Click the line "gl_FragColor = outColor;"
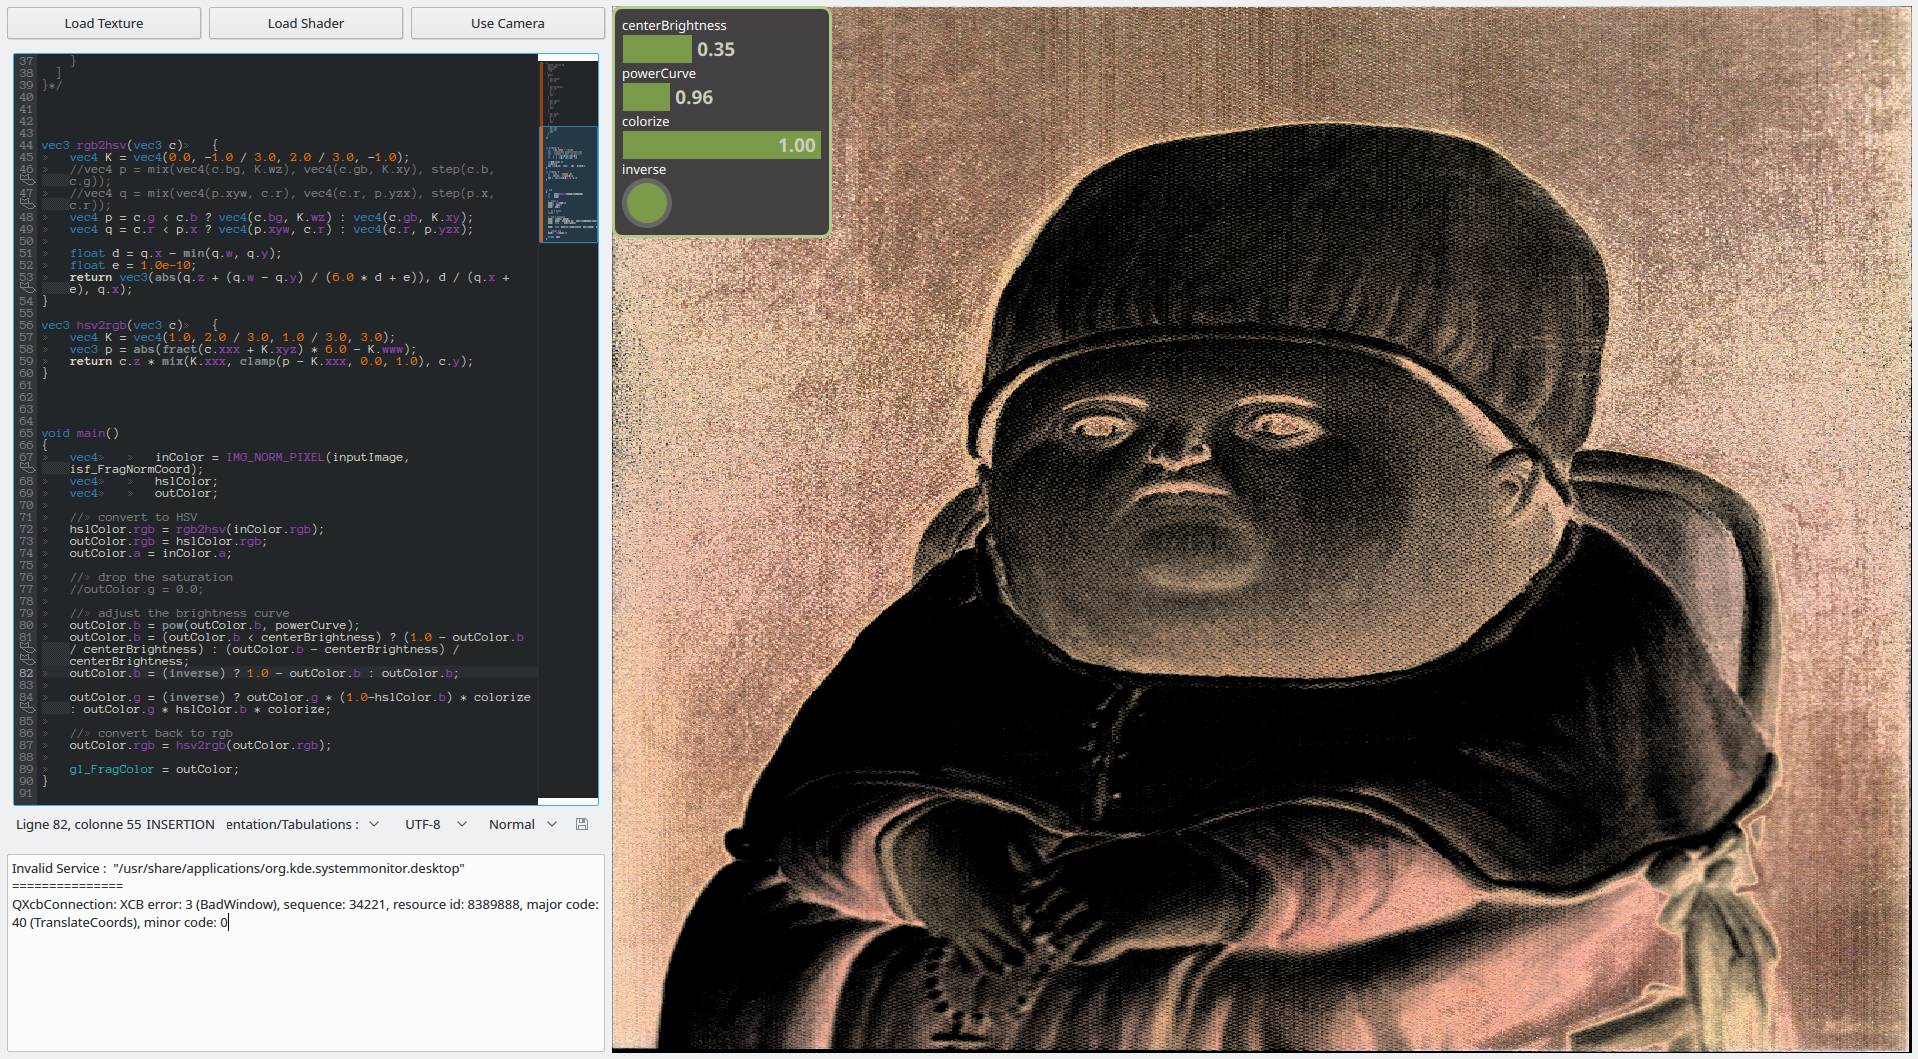The width and height of the screenshot is (1918, 1059). (154, 769)
